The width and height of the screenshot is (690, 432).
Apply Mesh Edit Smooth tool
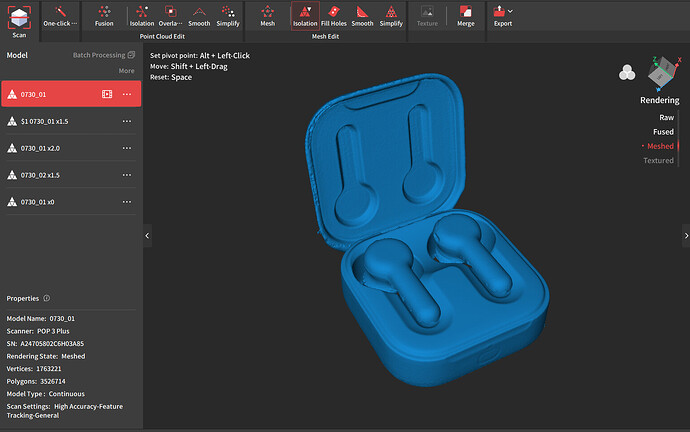[x=362, y=16]
